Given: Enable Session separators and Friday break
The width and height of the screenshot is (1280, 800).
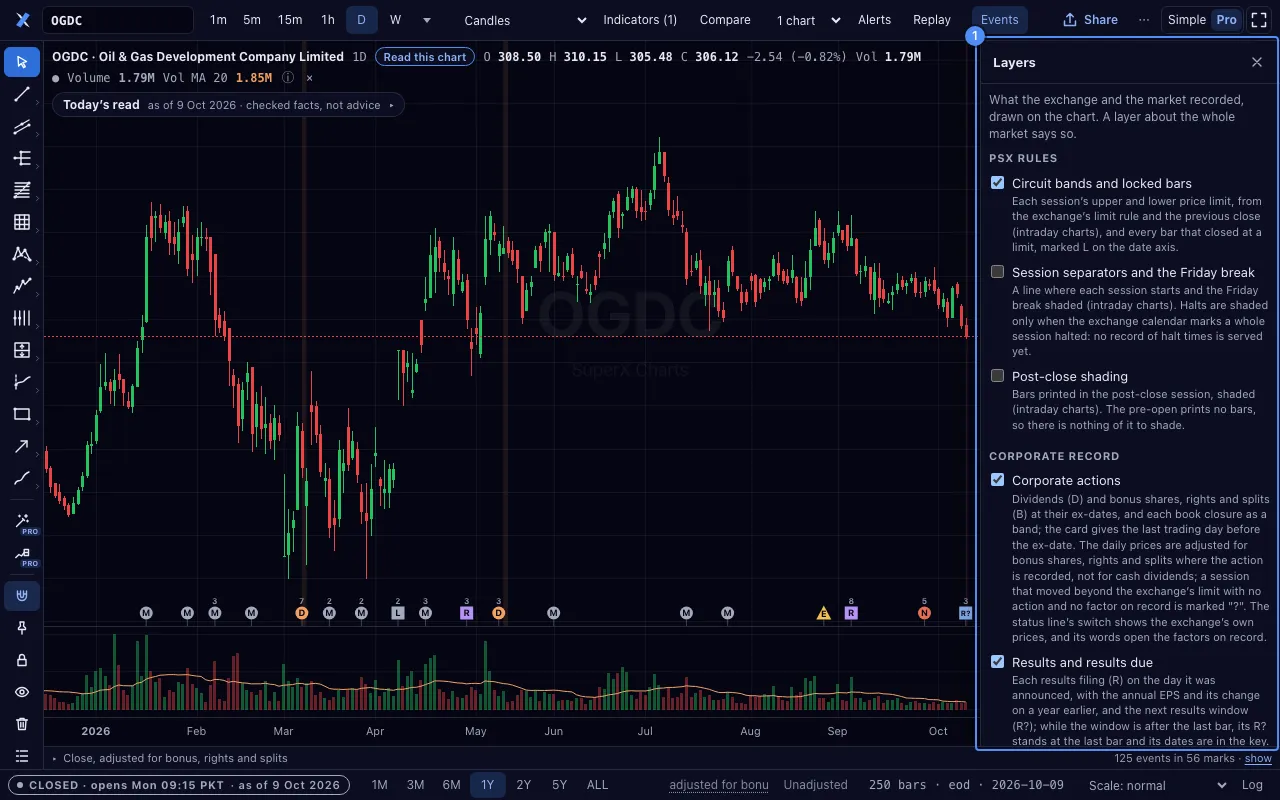Looking at the screenshot, I should [x=997, y=272].
